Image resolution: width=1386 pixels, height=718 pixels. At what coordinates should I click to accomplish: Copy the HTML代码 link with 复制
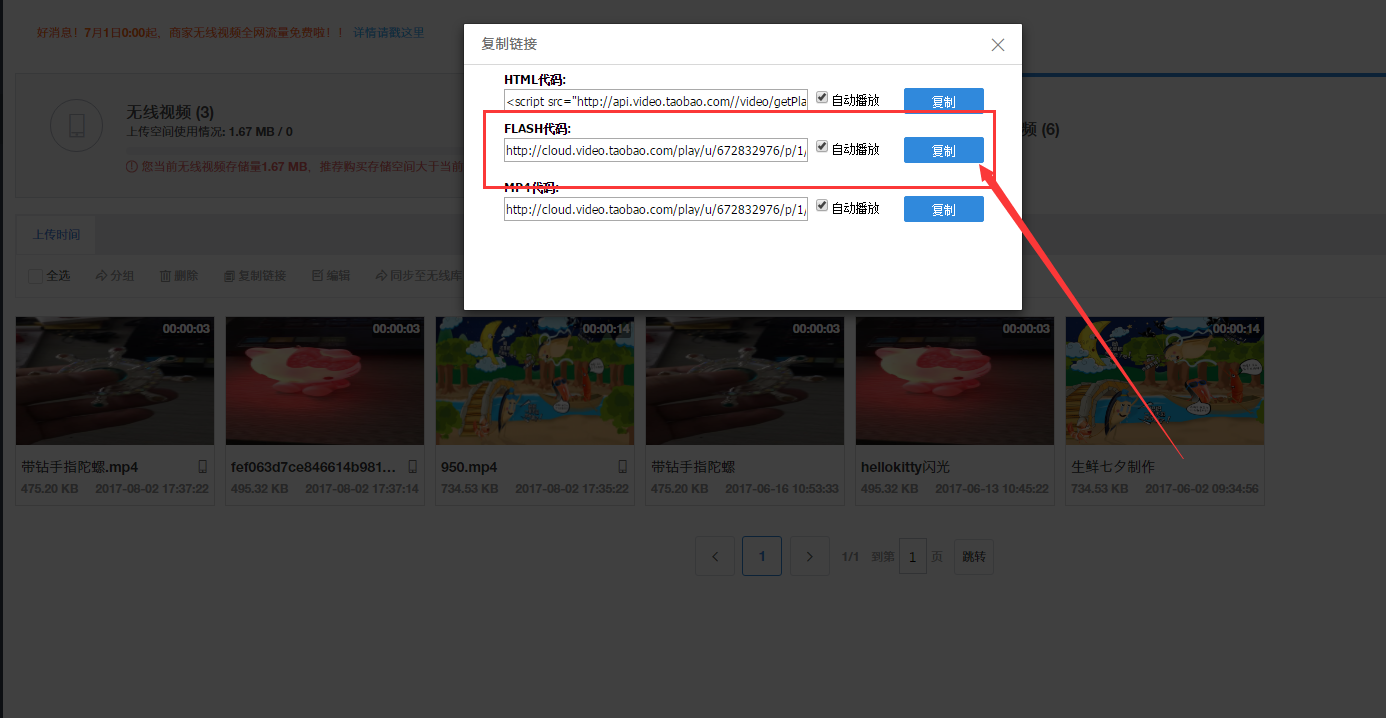[x=943, y=101]
